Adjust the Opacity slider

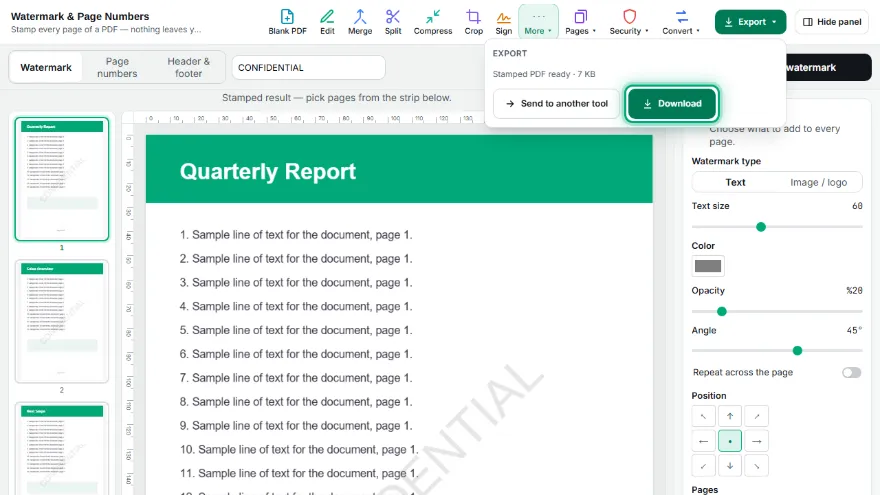(777, 311)
